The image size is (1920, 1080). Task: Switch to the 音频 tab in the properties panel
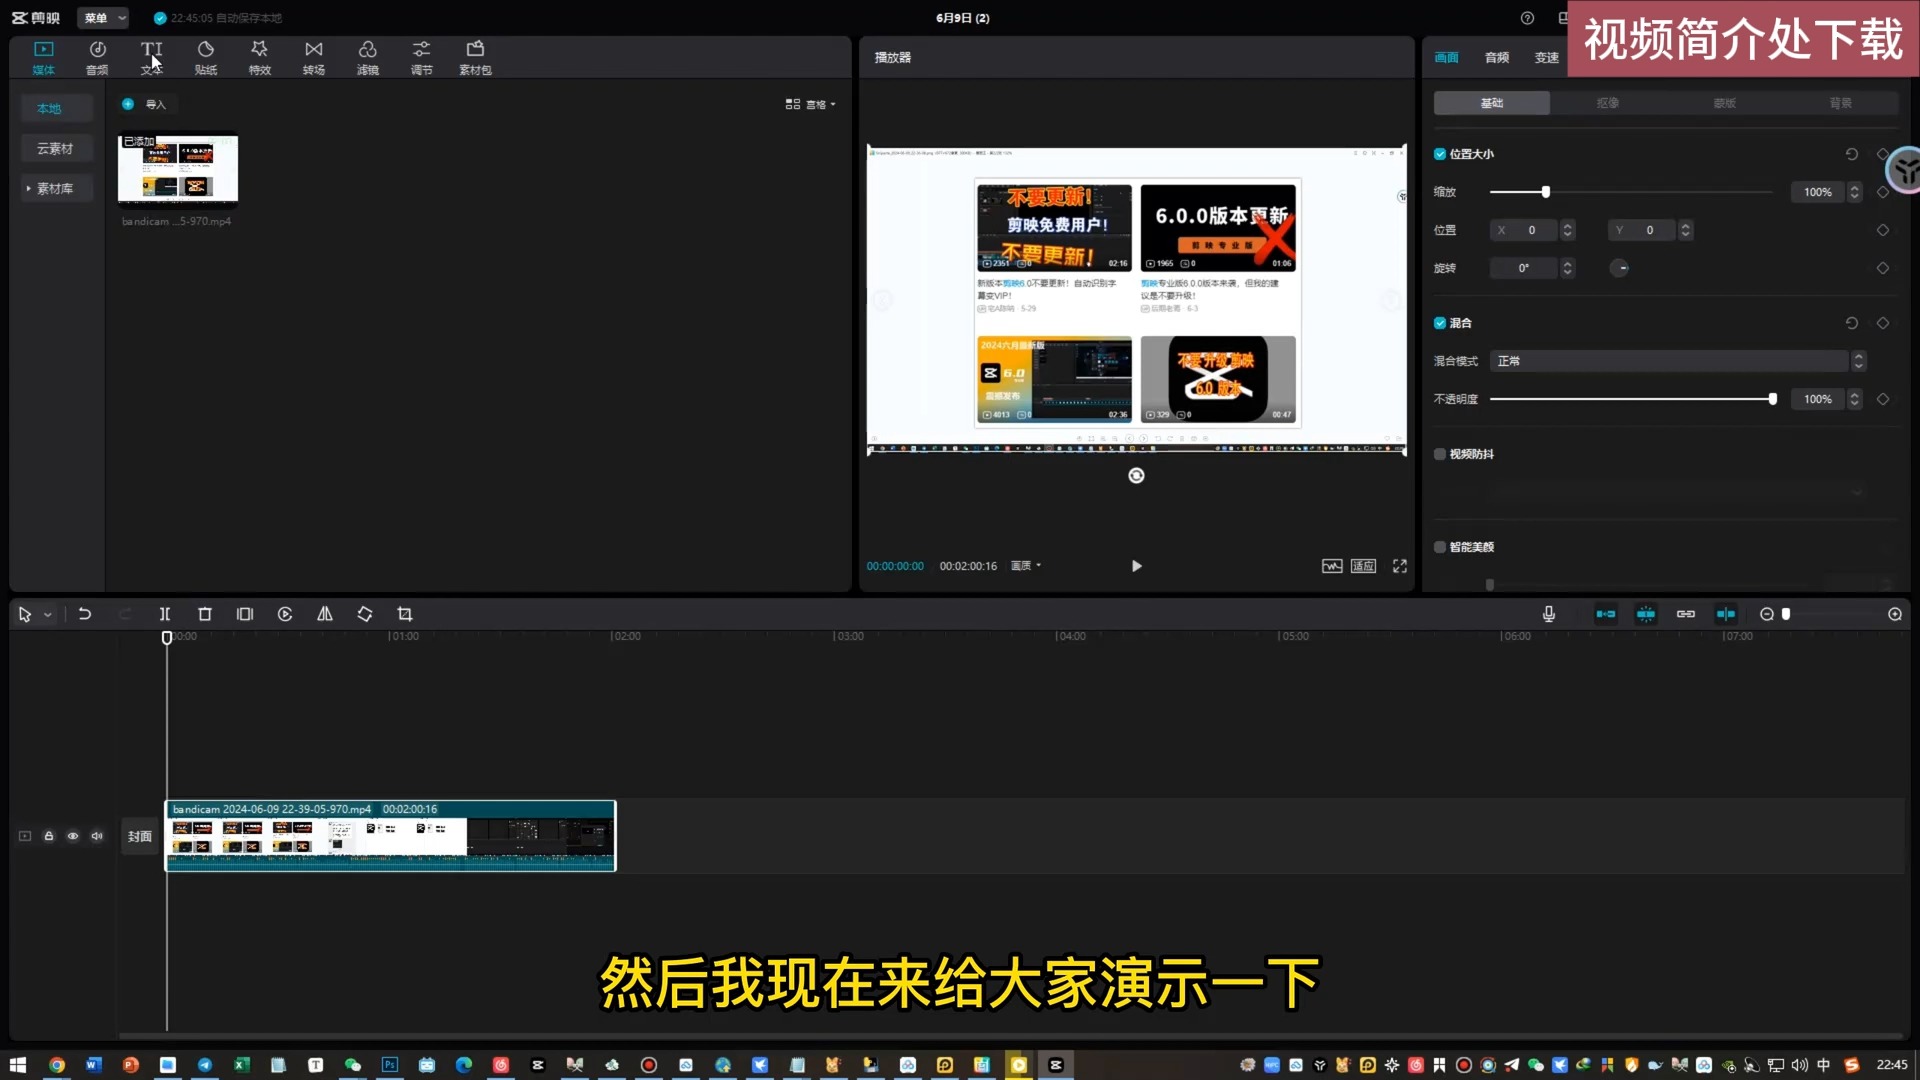1496,57
